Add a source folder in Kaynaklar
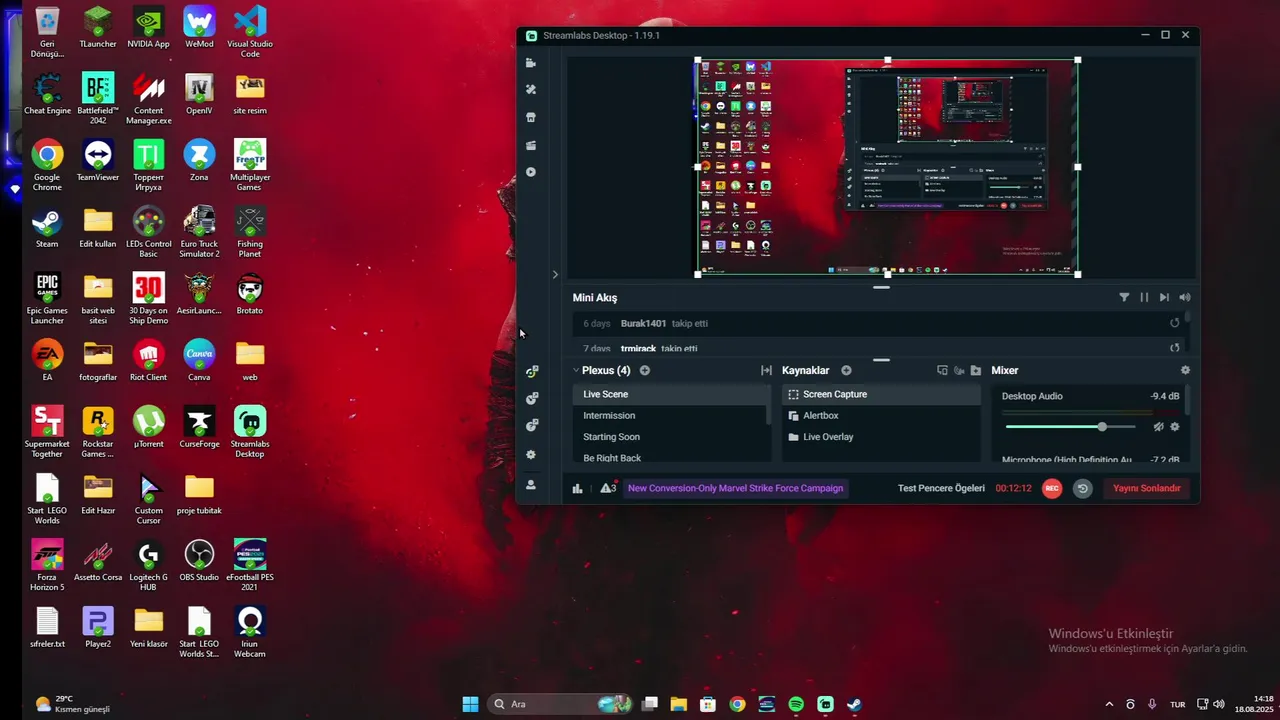The width and height of the screenshot is (1280, 720). [x=976, y=370]
